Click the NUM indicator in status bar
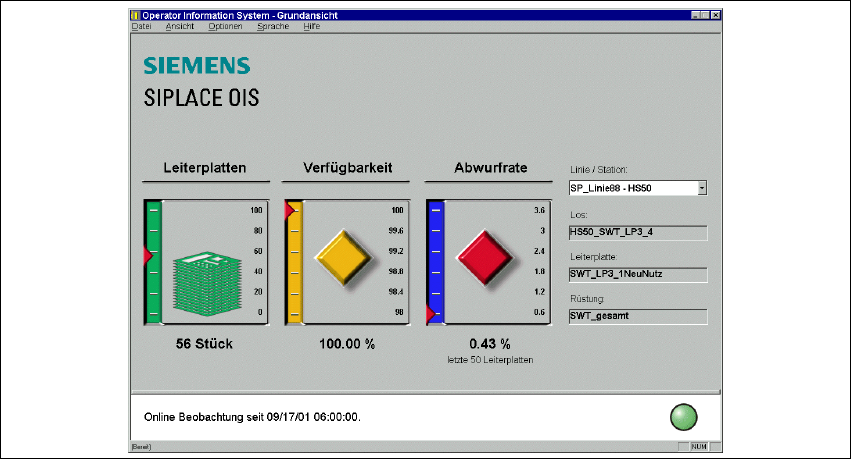 [x=699, y=447]
